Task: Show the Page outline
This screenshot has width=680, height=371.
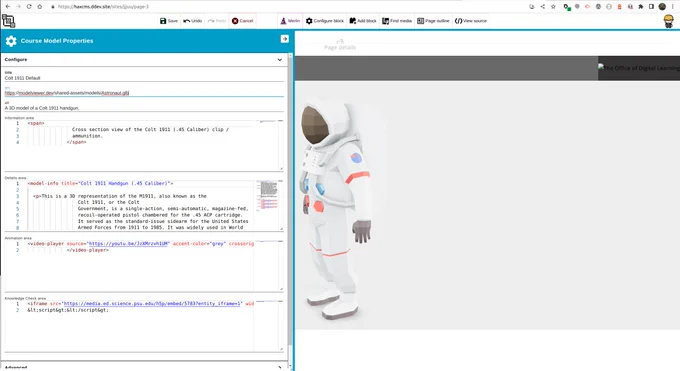Action: pyautogui.click(x=433, y=21)
